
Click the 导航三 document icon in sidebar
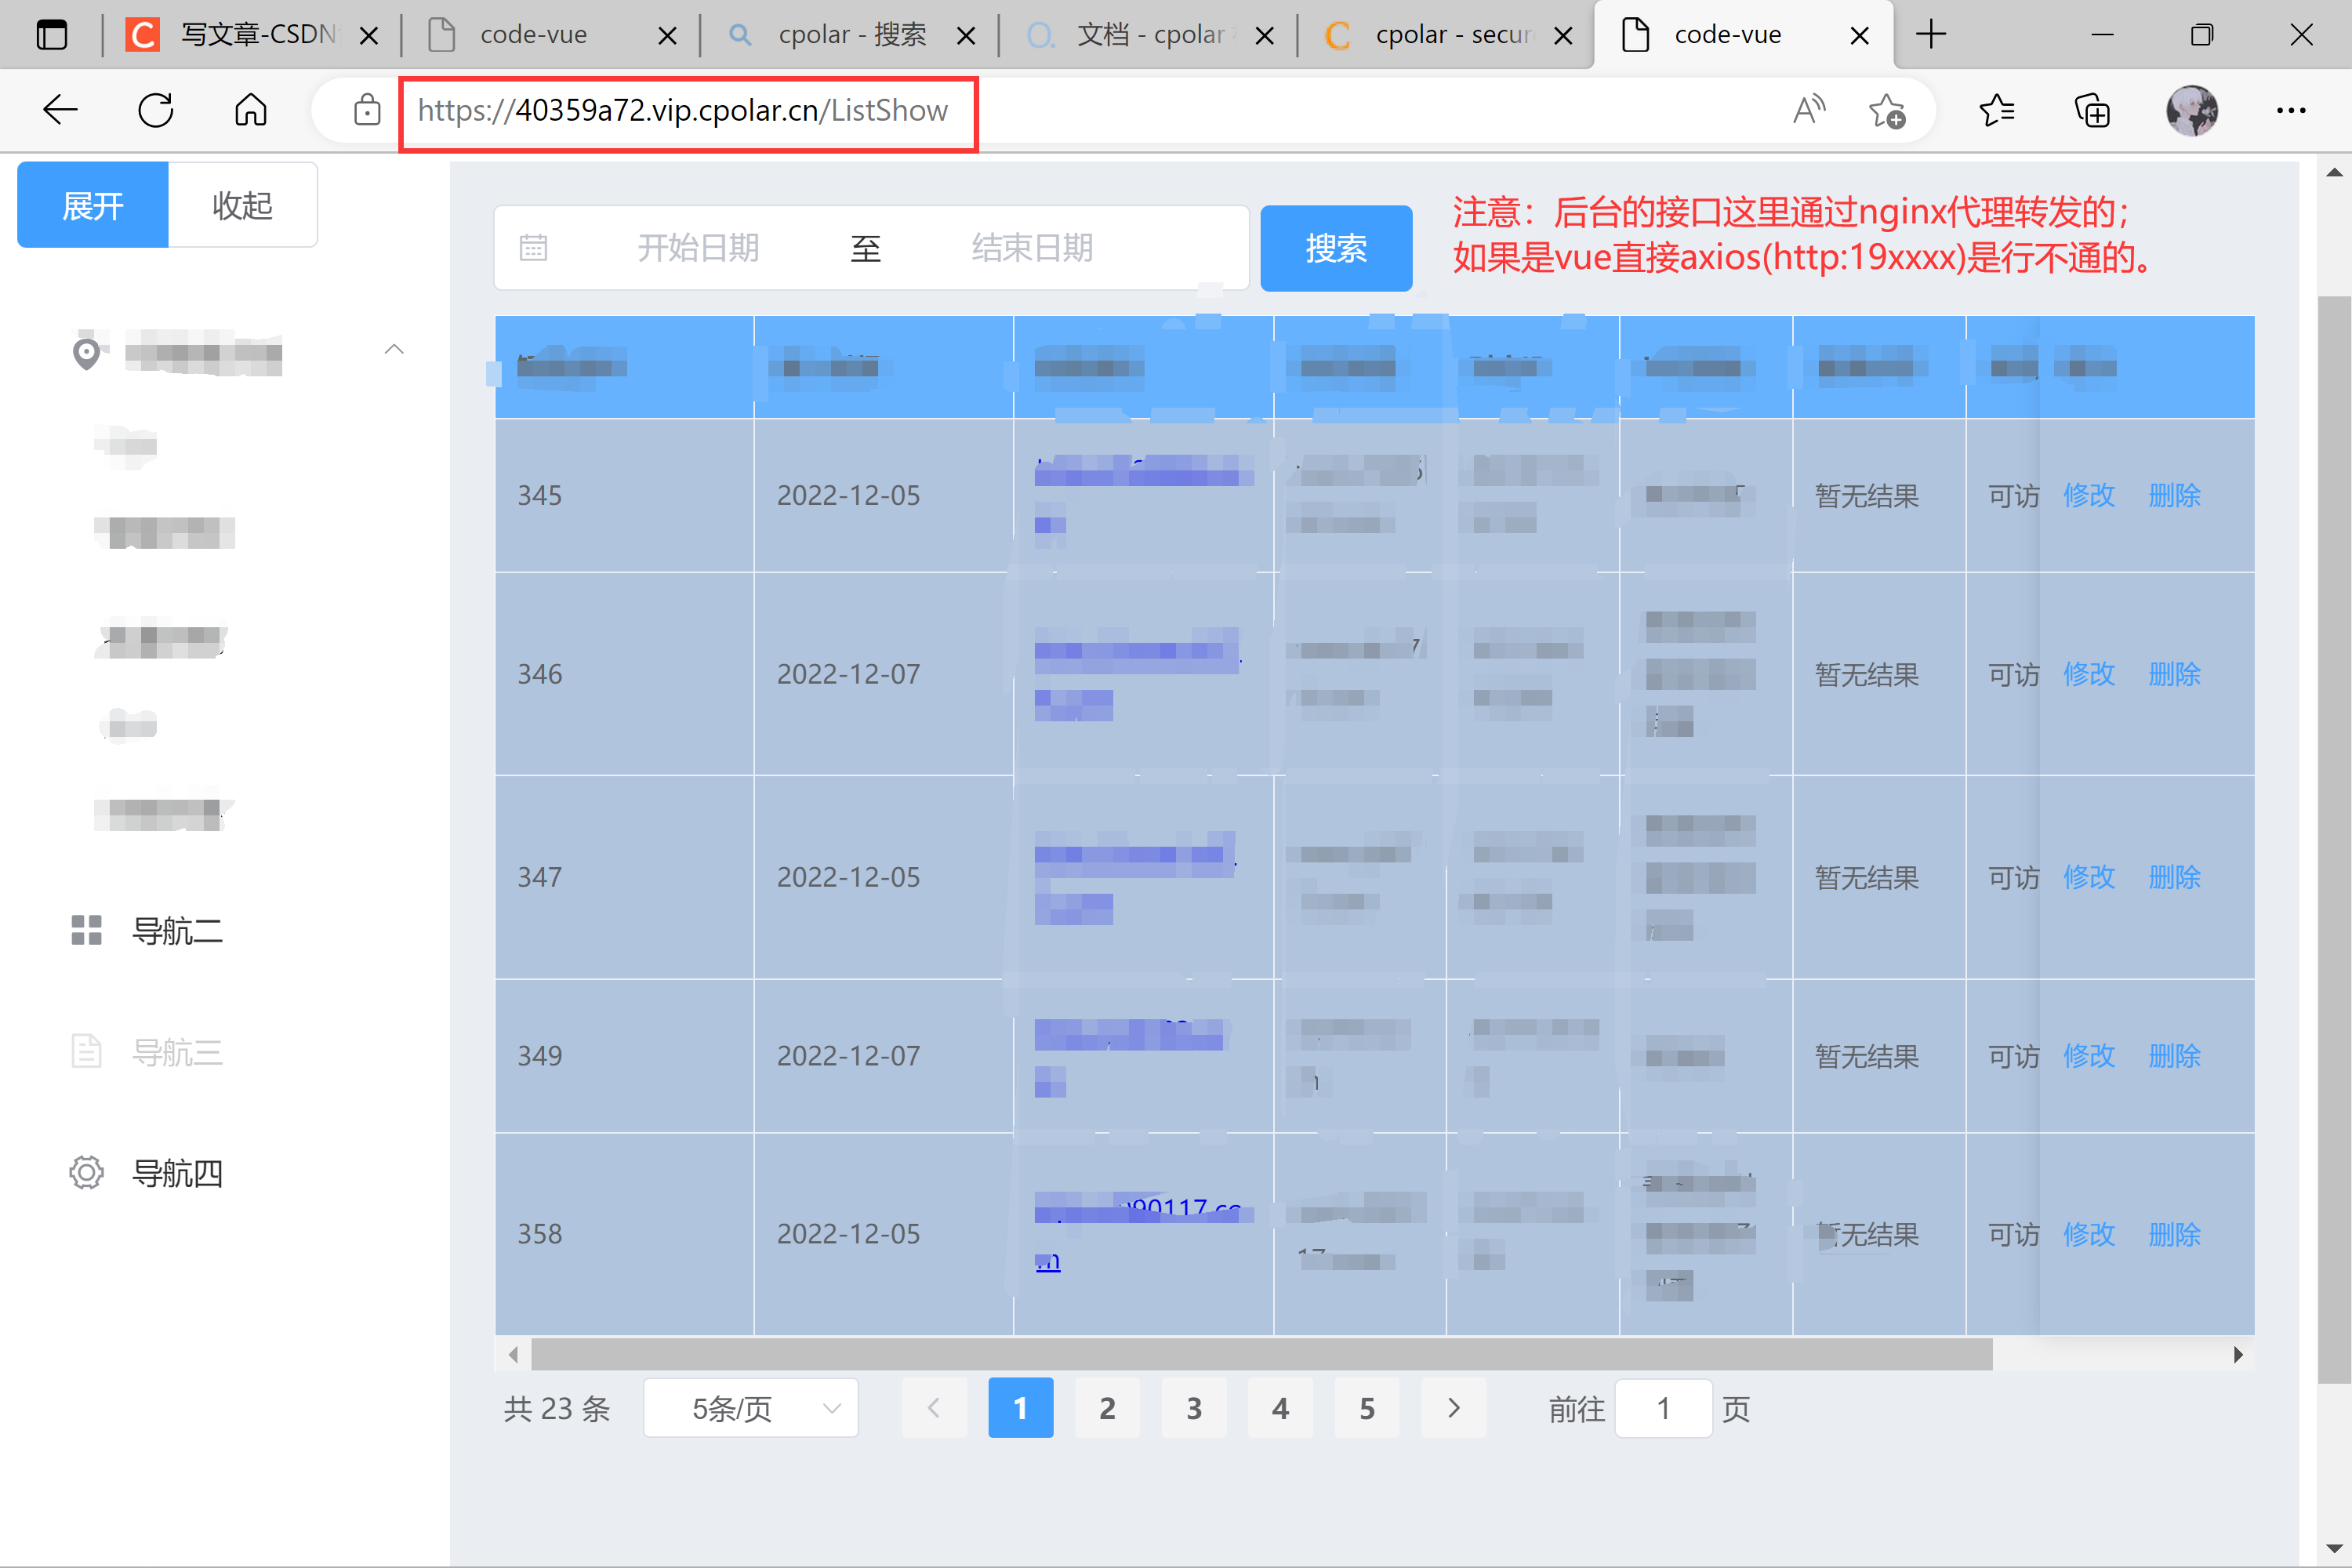tap(86, 1051)
